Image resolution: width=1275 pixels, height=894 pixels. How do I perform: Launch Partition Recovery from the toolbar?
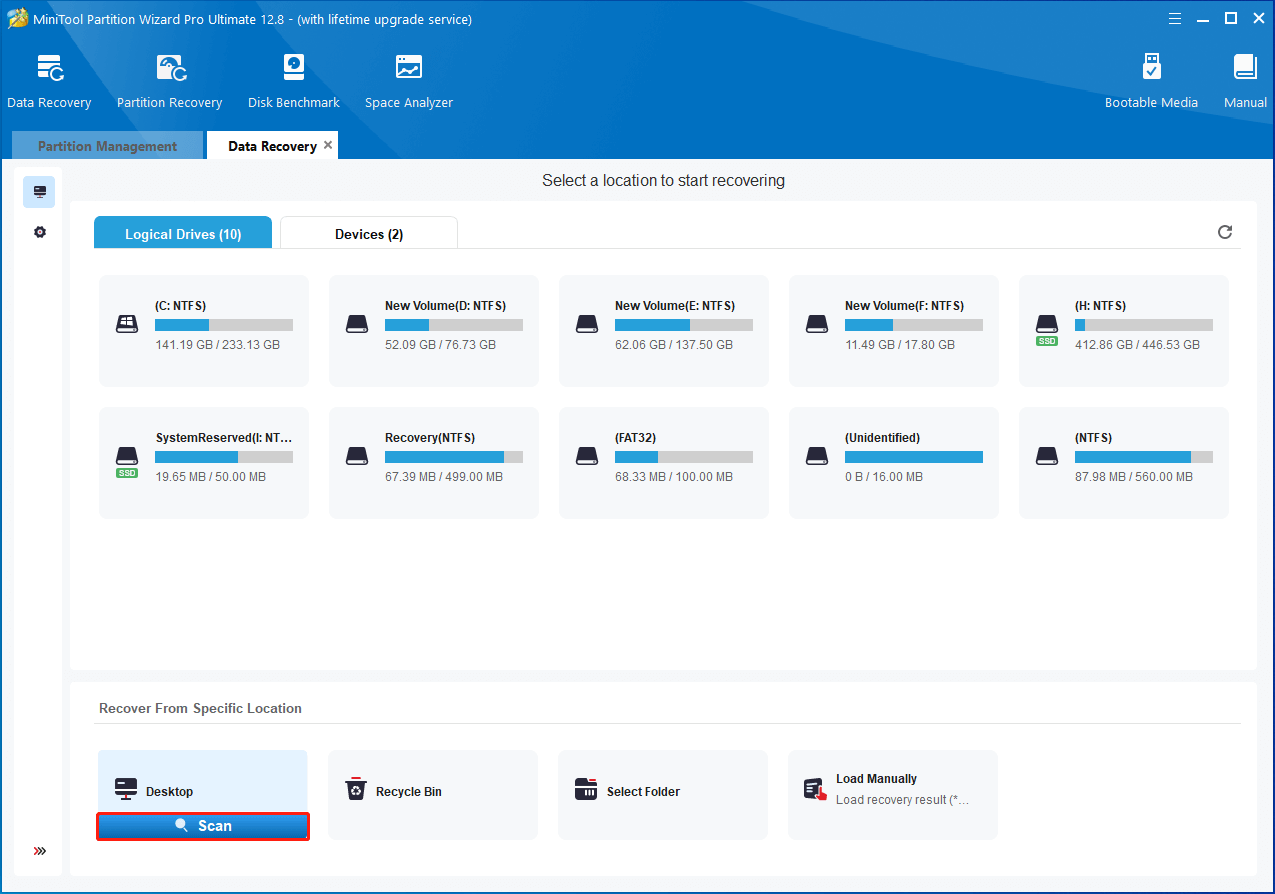pos(169,81)
